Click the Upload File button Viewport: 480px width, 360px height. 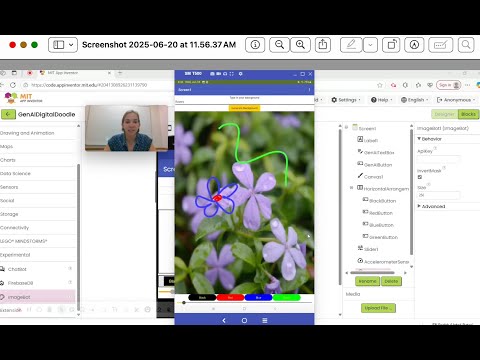tap(378, 308)
